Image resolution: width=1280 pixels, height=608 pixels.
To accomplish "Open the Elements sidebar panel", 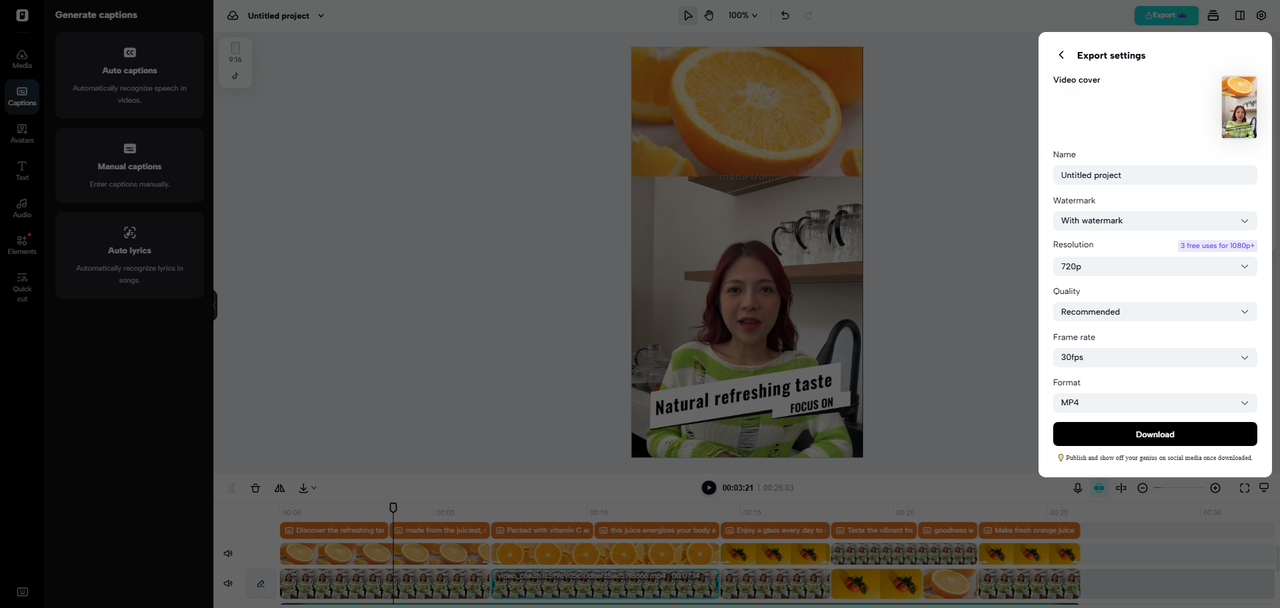I will [22, 245].
